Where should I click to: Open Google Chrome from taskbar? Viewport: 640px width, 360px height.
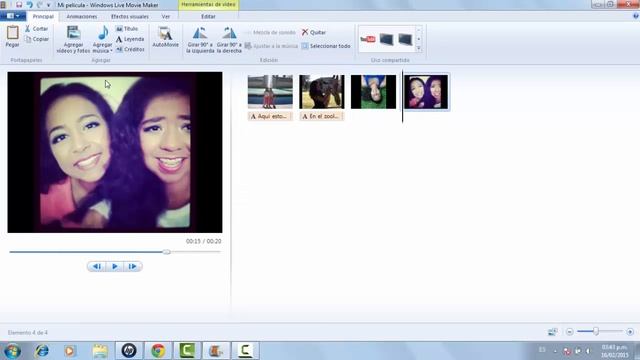click(x=158, y=351)
